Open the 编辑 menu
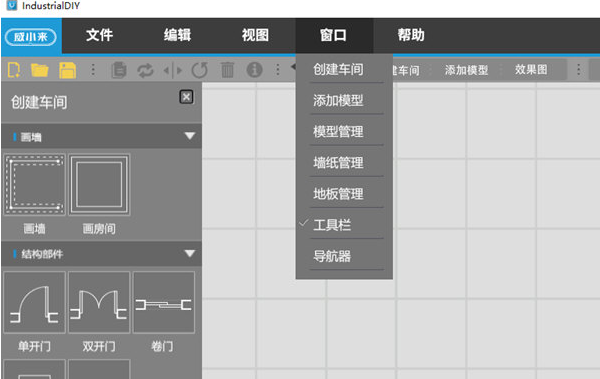The width and height of the screenshot is (600, 379). 178,35
